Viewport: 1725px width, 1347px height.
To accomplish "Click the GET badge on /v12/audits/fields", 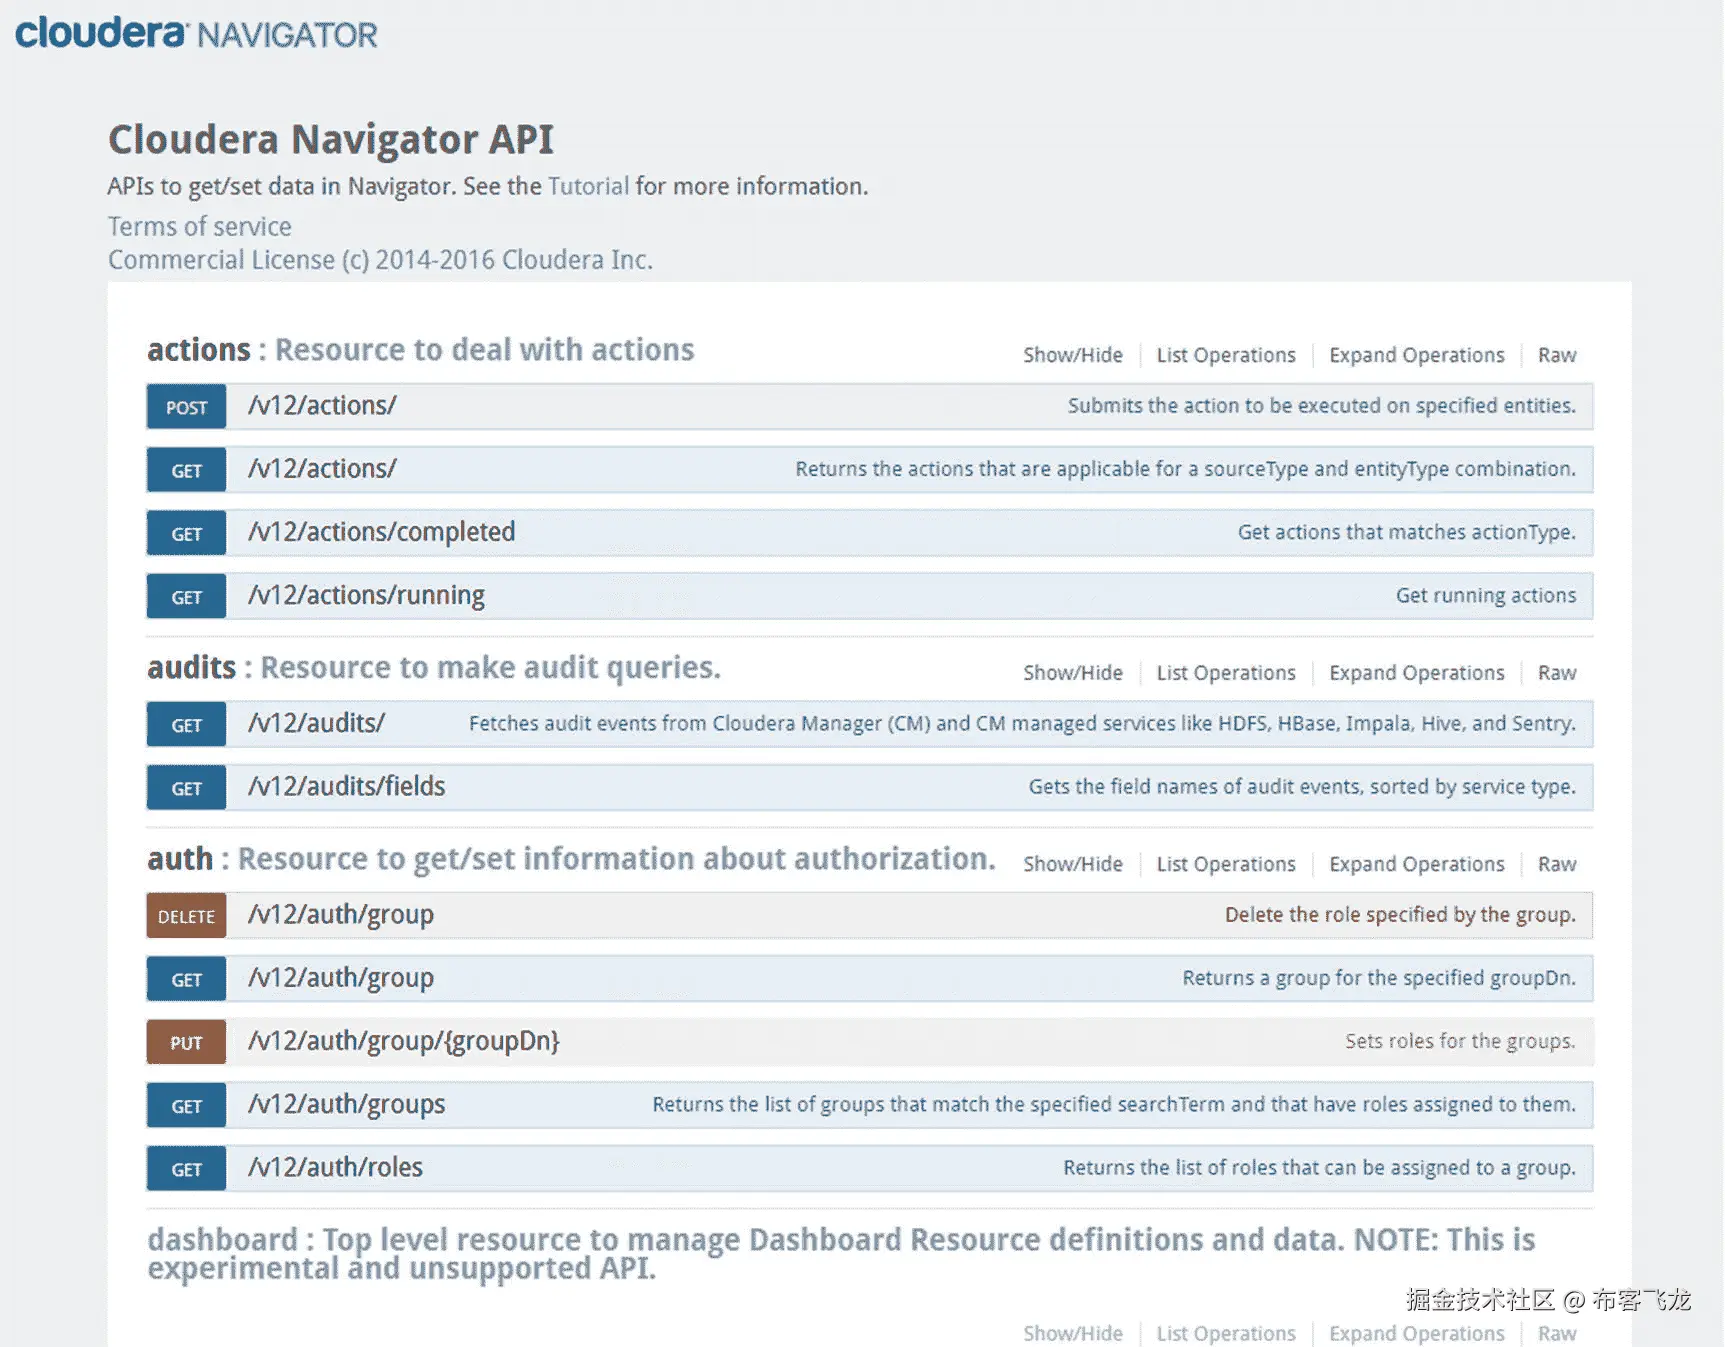I will [185, 788].
